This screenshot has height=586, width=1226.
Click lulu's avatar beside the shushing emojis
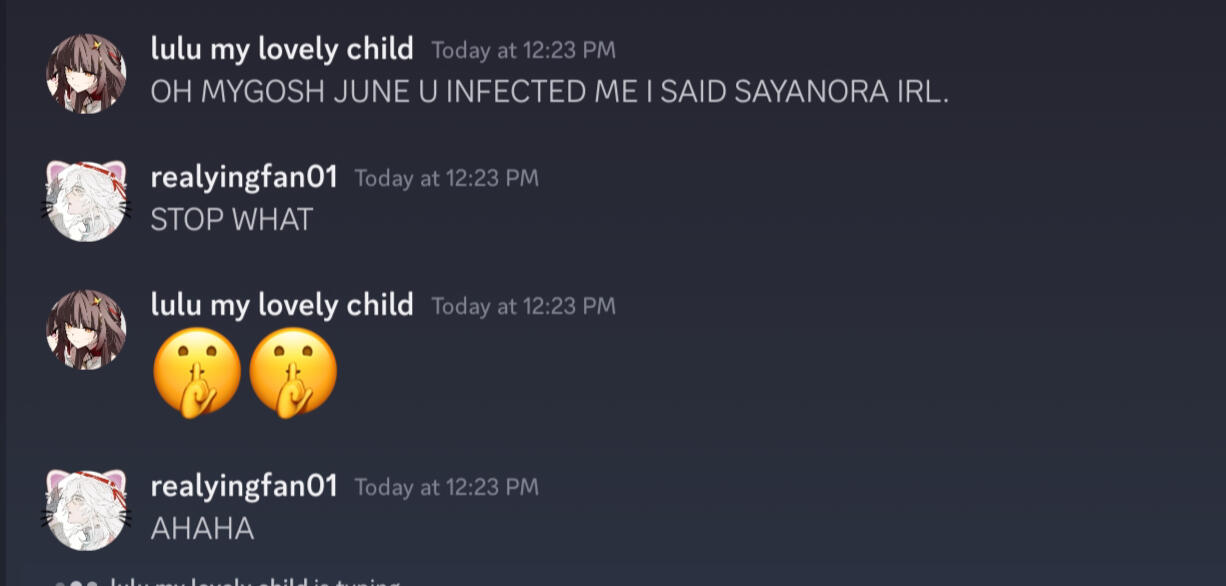(86, 329)
